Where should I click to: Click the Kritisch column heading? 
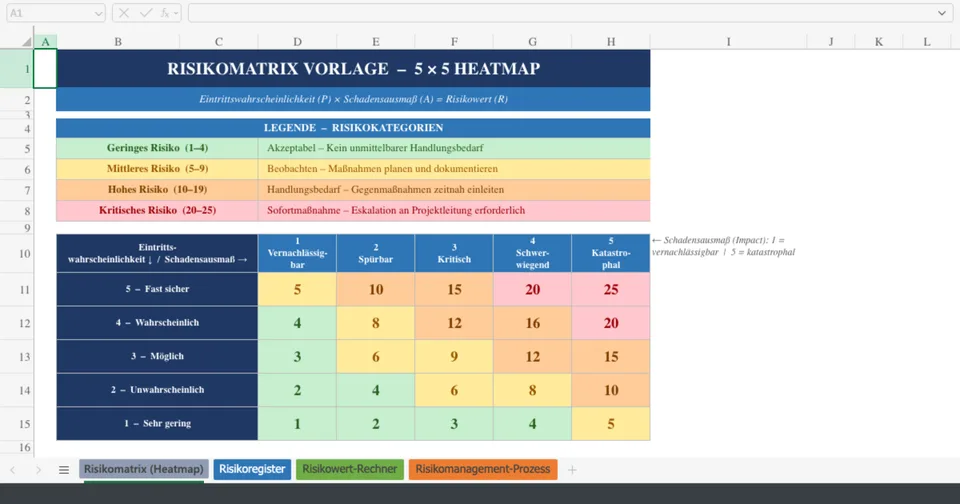(454, 253)
